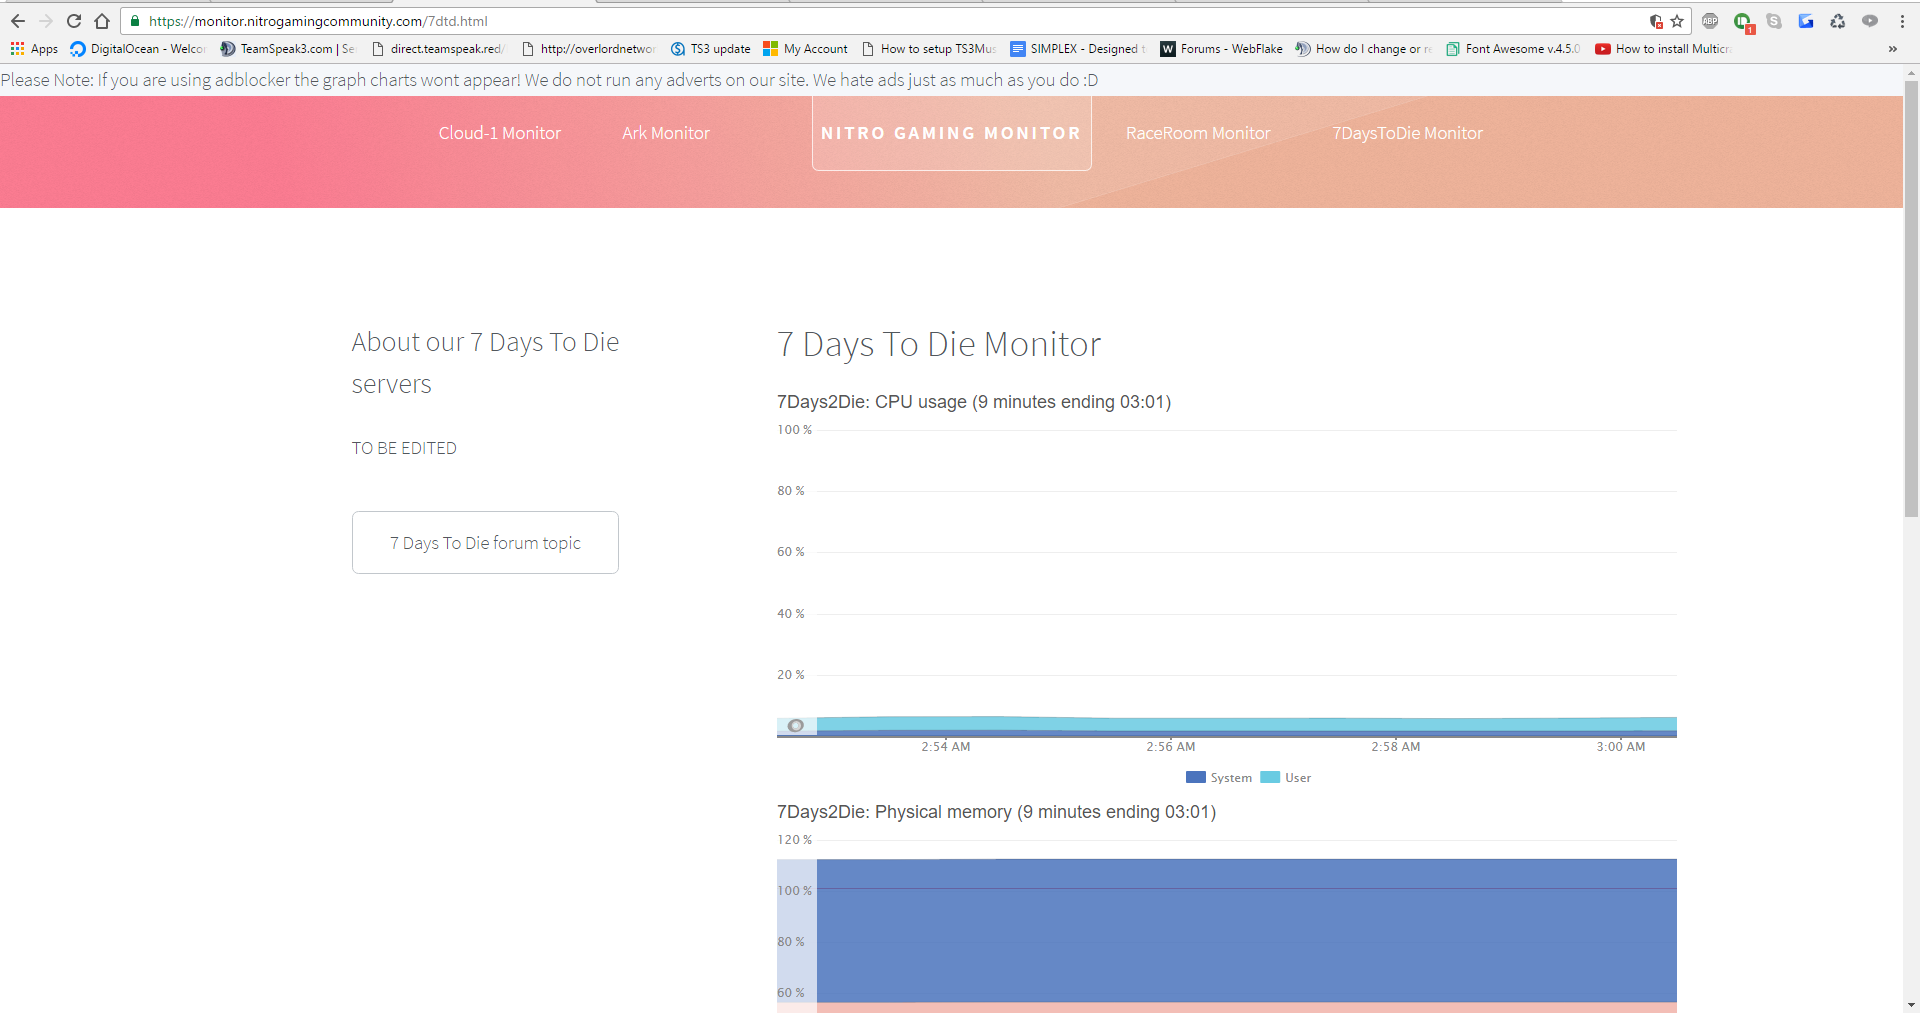Click the 'TO BE EDITED' placeholder text

404,448
